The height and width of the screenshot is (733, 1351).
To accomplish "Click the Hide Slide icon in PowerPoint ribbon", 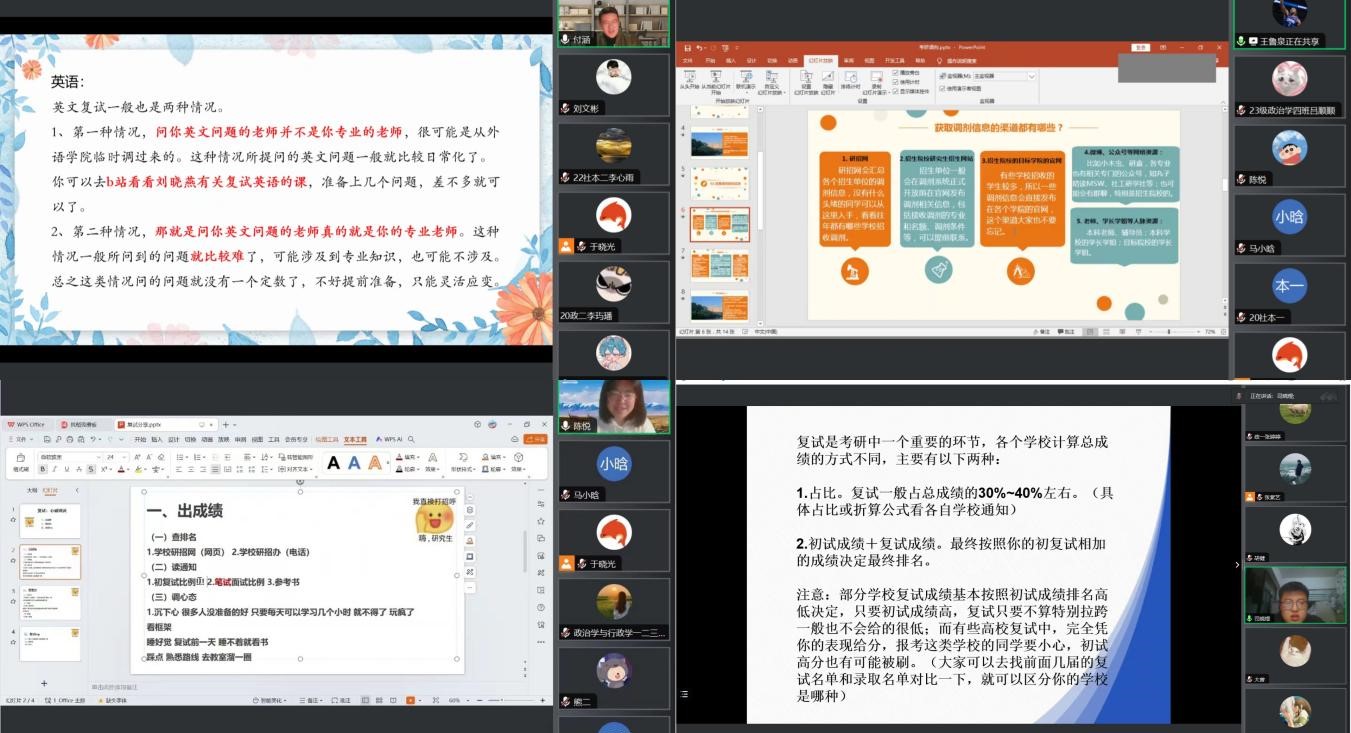I will [x=827, y=78].
